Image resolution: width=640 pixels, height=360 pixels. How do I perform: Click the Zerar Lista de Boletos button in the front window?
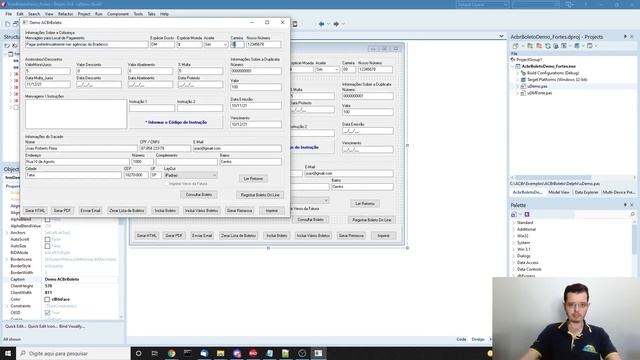(127, 211)
